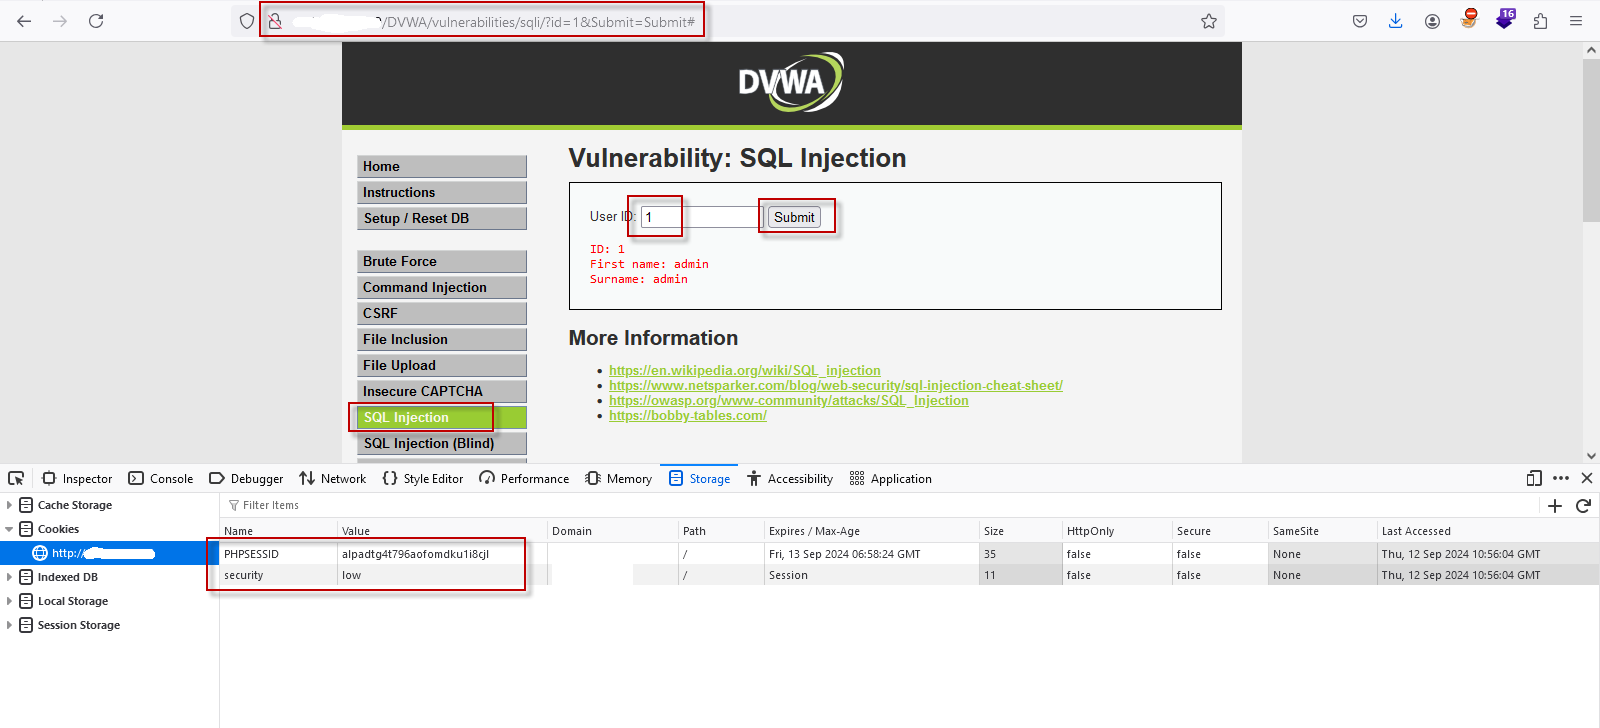Screen dimensions: 1600x728
Task: Switch to the Console tab
Action: 161,479
